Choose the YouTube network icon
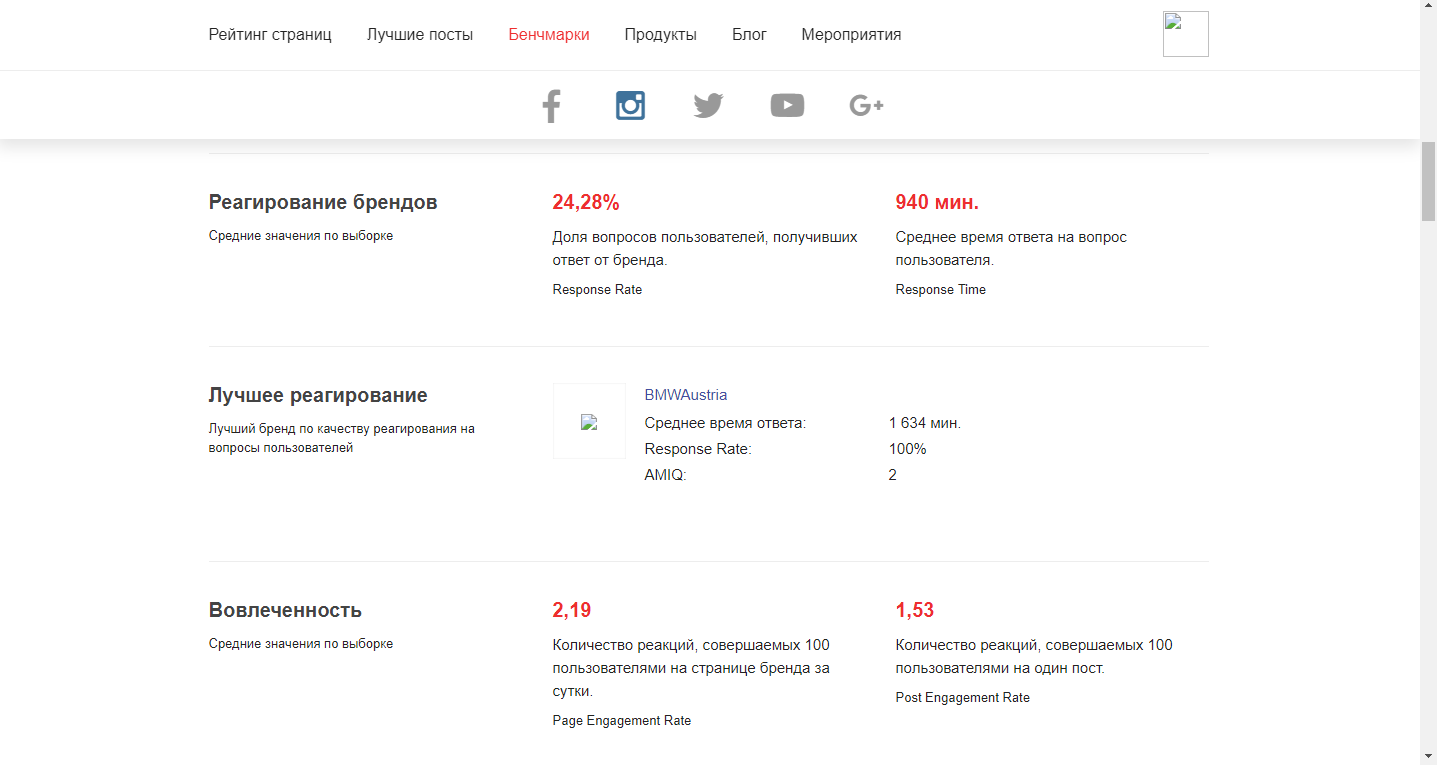Viewport: 1437px width, 765px height. tap(787, 105)
